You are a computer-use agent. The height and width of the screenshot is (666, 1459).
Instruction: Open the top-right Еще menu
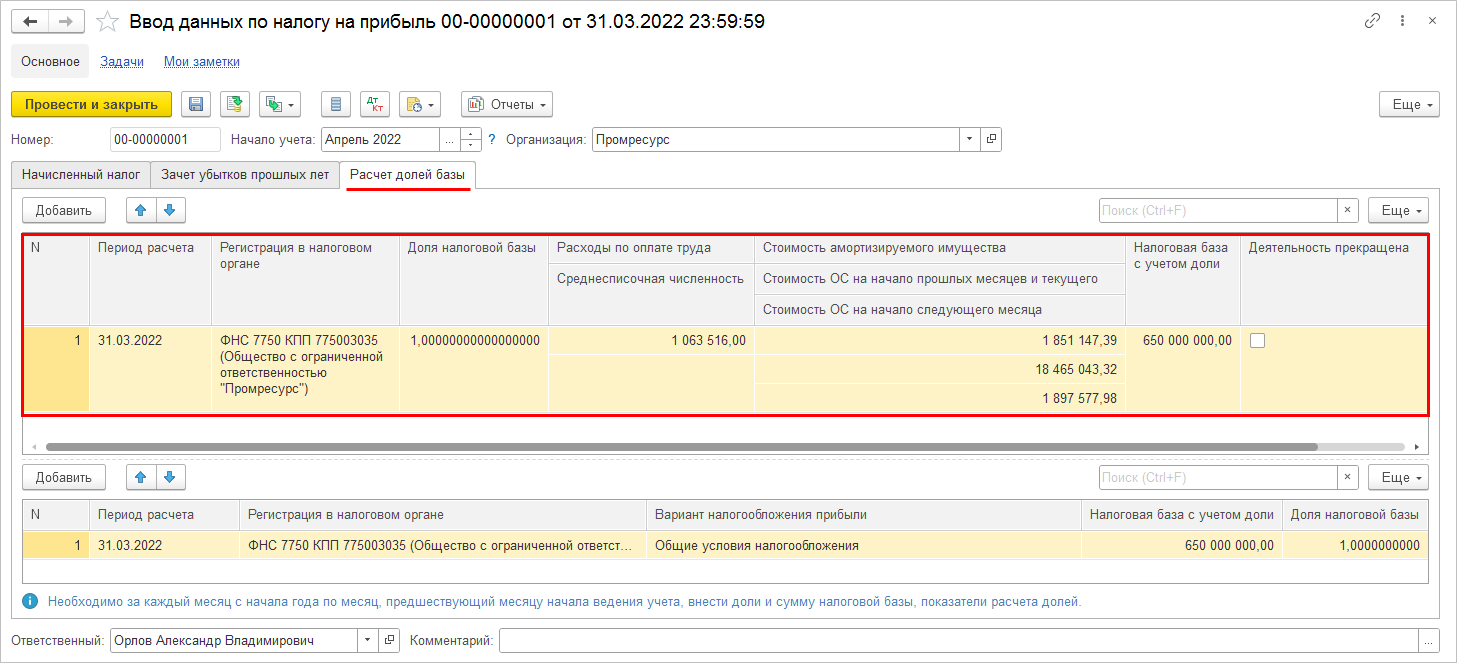pyautogui.click(x=1409, y=104)
